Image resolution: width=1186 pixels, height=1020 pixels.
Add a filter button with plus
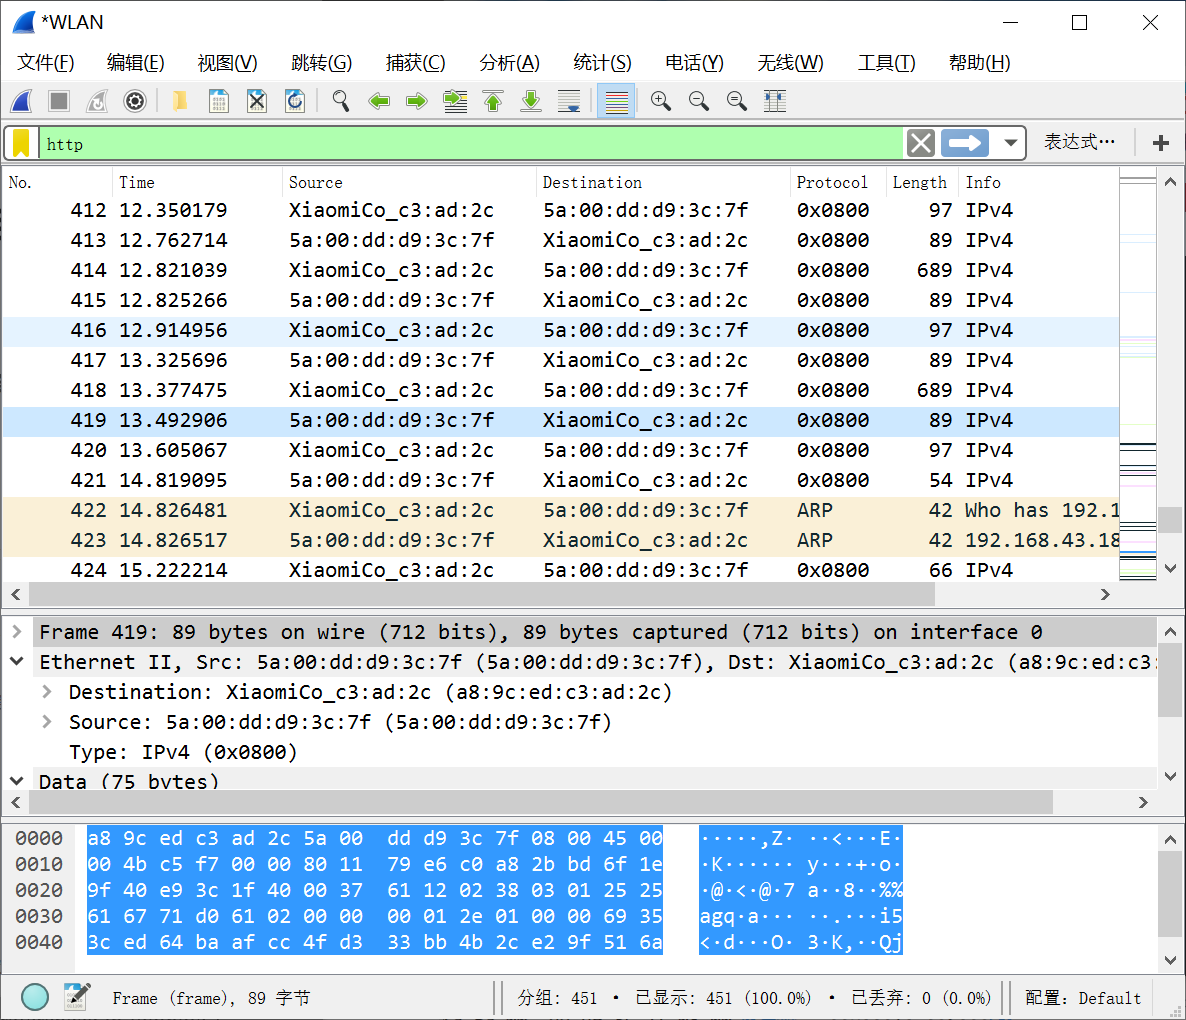coord(1160,143)
